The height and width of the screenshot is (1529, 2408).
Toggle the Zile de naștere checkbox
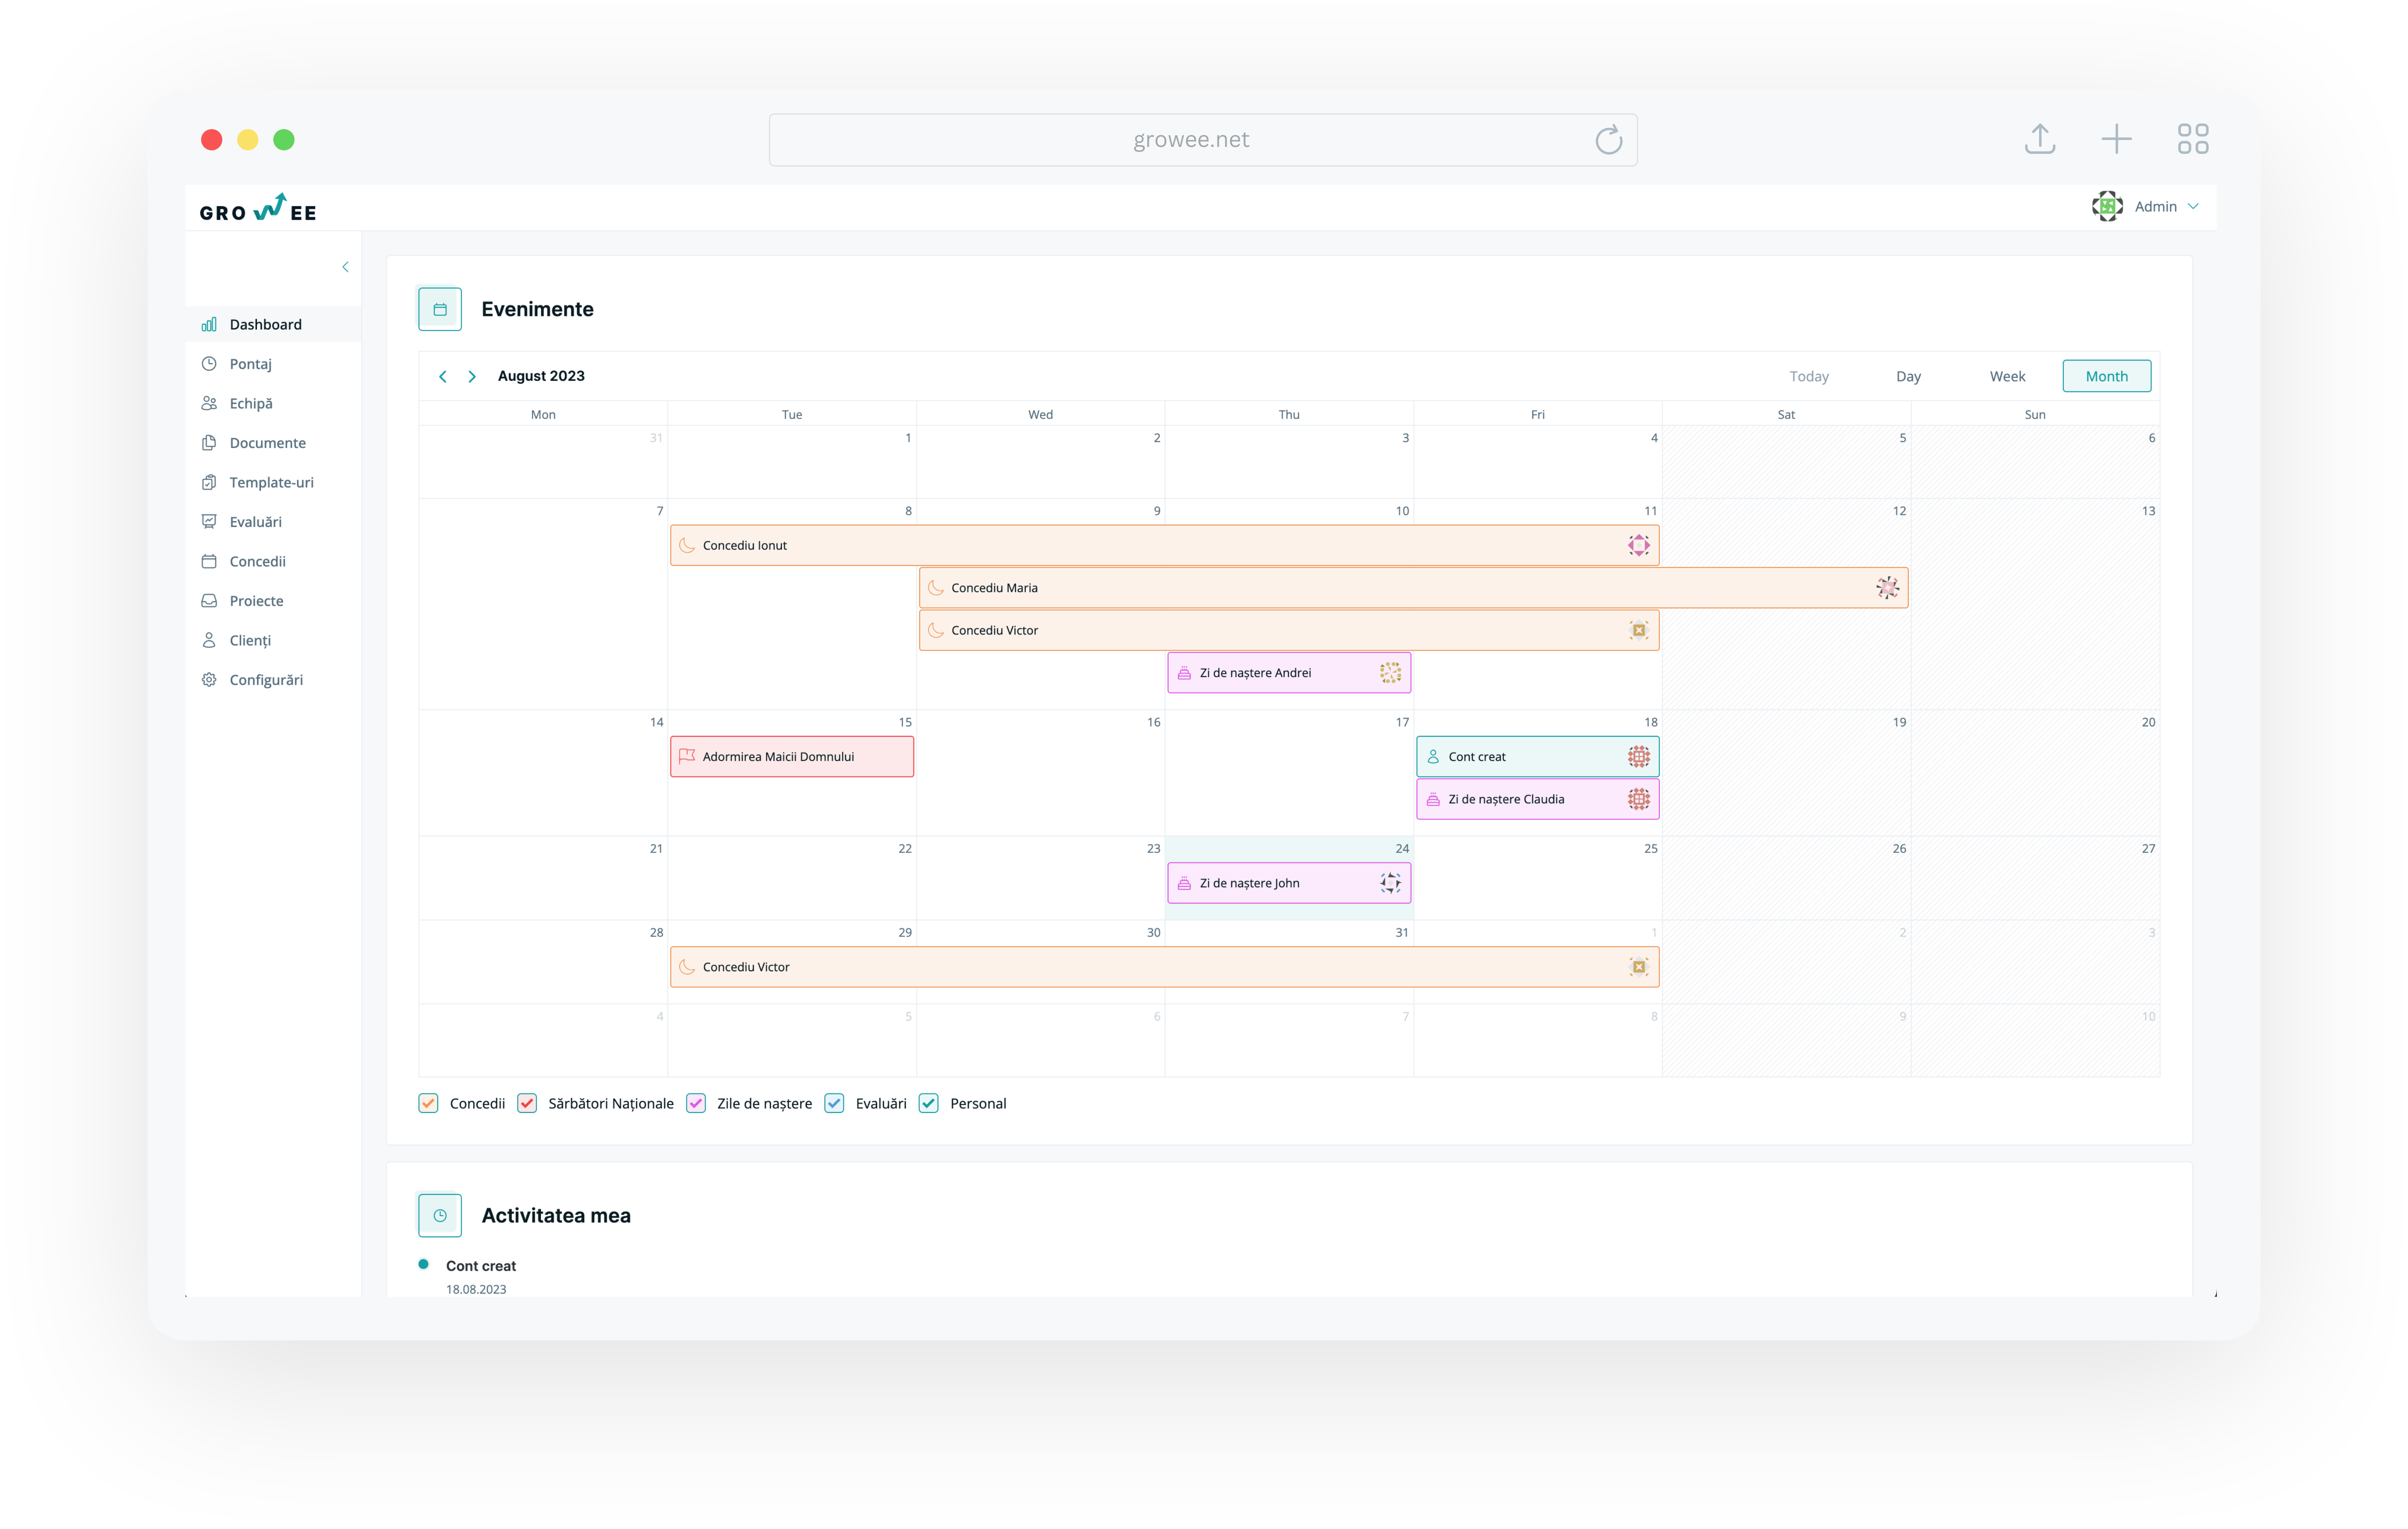[x=696, y=1104]
